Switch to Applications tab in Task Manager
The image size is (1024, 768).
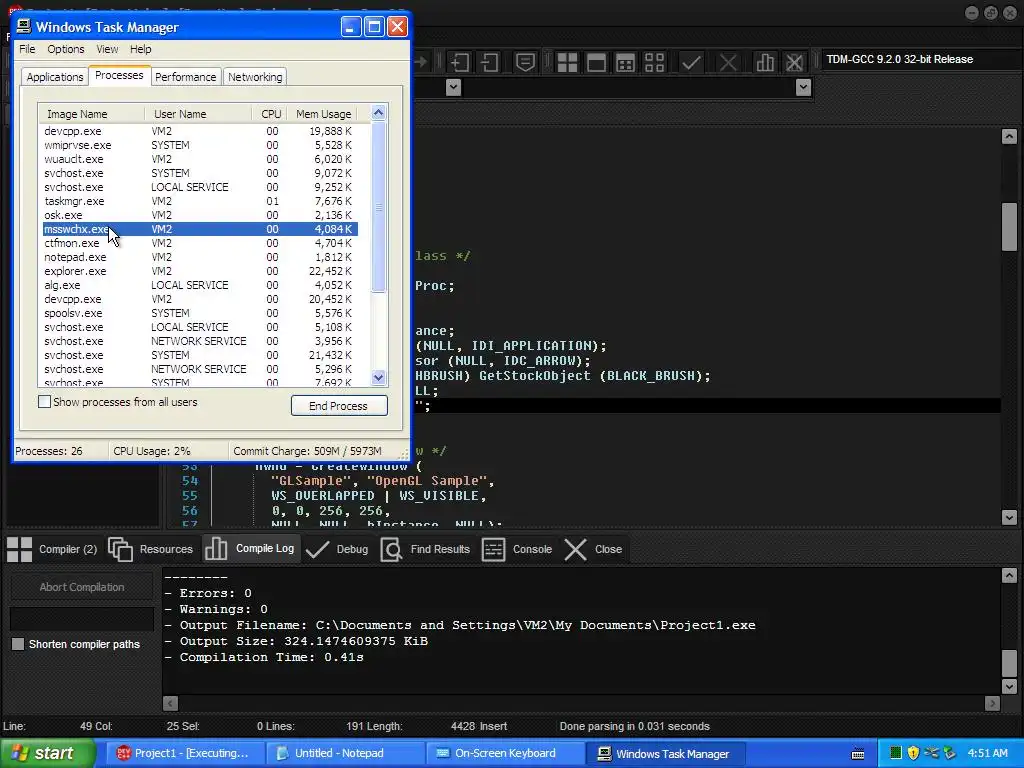[55, 77]
